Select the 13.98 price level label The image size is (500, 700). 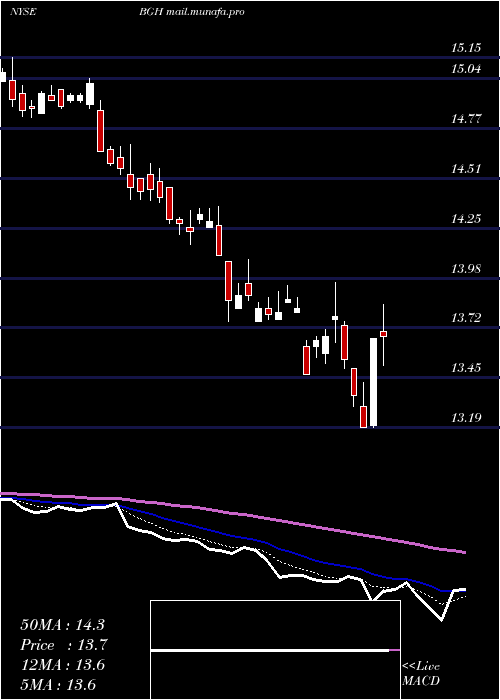(466, 269)
